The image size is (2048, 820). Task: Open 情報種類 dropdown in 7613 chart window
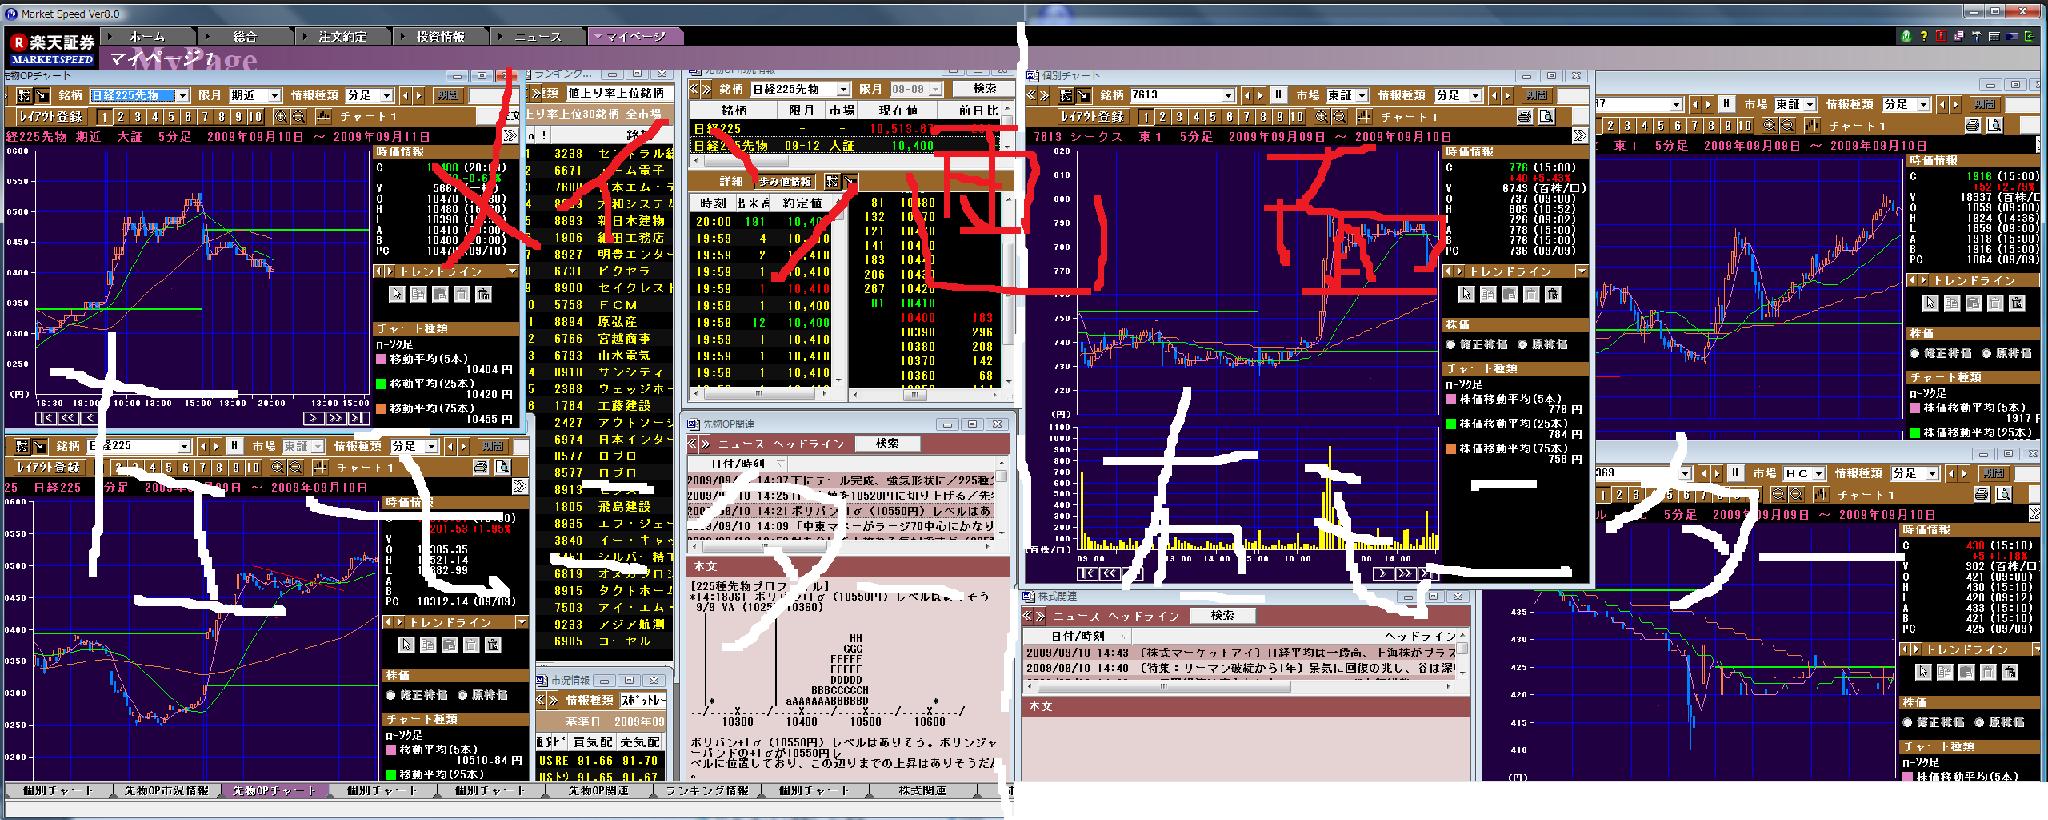tap(1474, 96)
